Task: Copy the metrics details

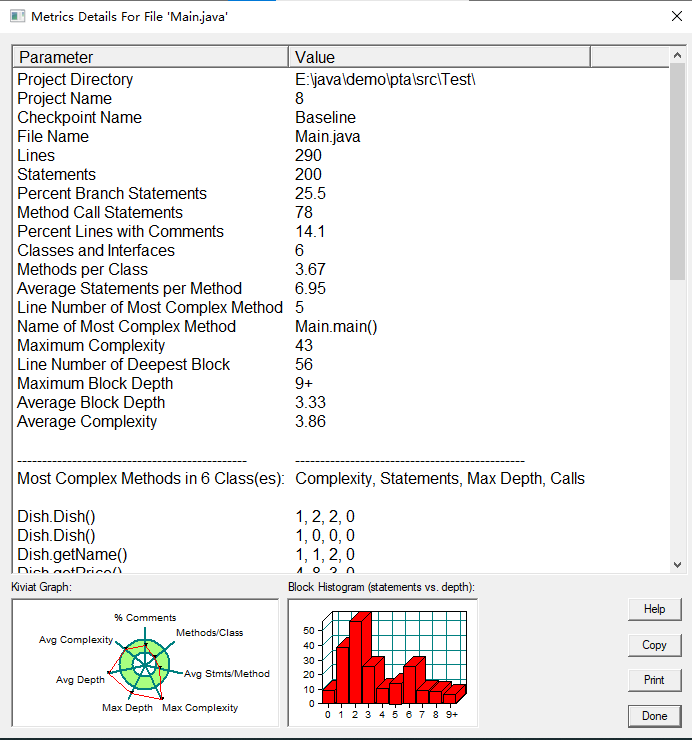Action: pos(654,645)
